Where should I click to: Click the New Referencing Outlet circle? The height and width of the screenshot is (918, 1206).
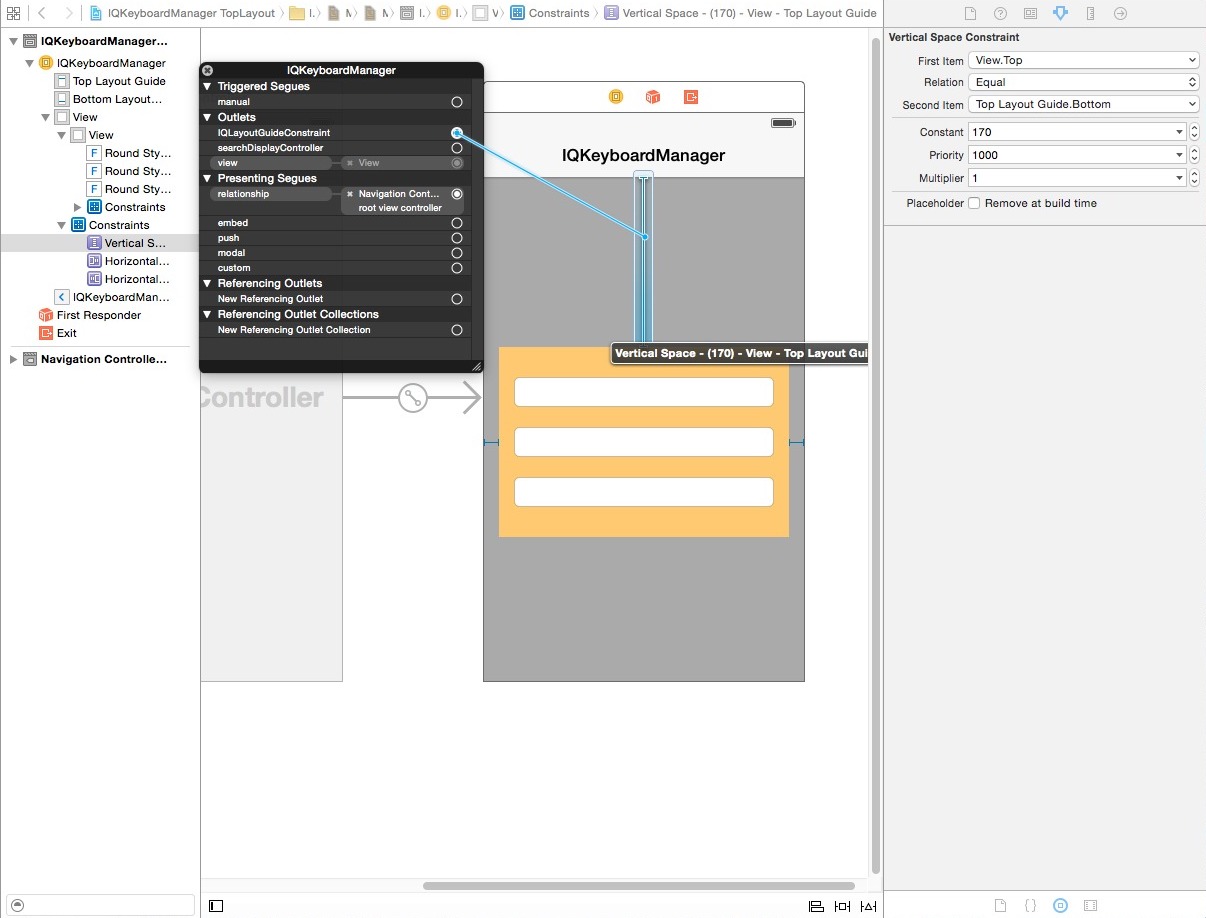[x=457, y=299]
